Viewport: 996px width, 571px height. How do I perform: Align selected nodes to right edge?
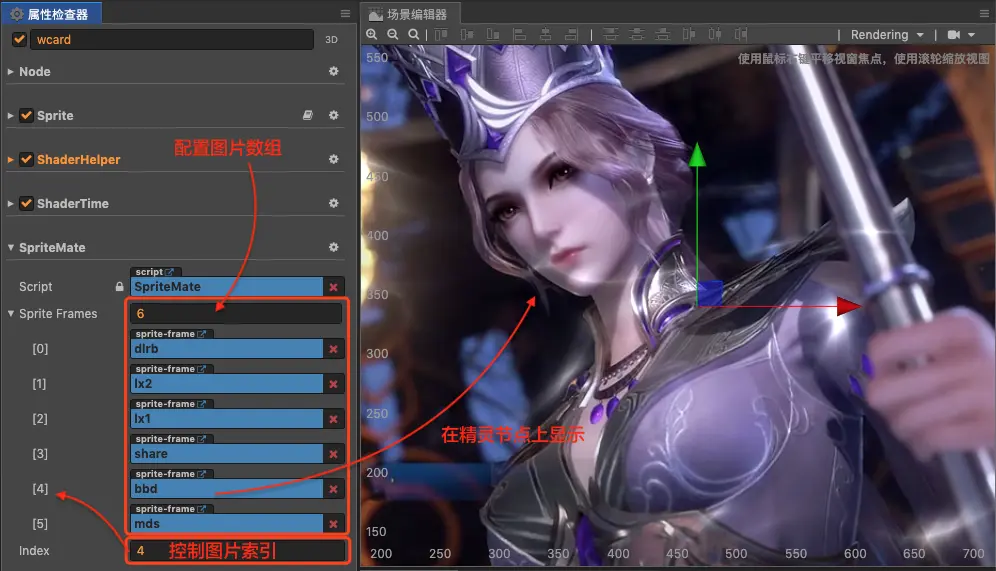[x=572, y=34]
